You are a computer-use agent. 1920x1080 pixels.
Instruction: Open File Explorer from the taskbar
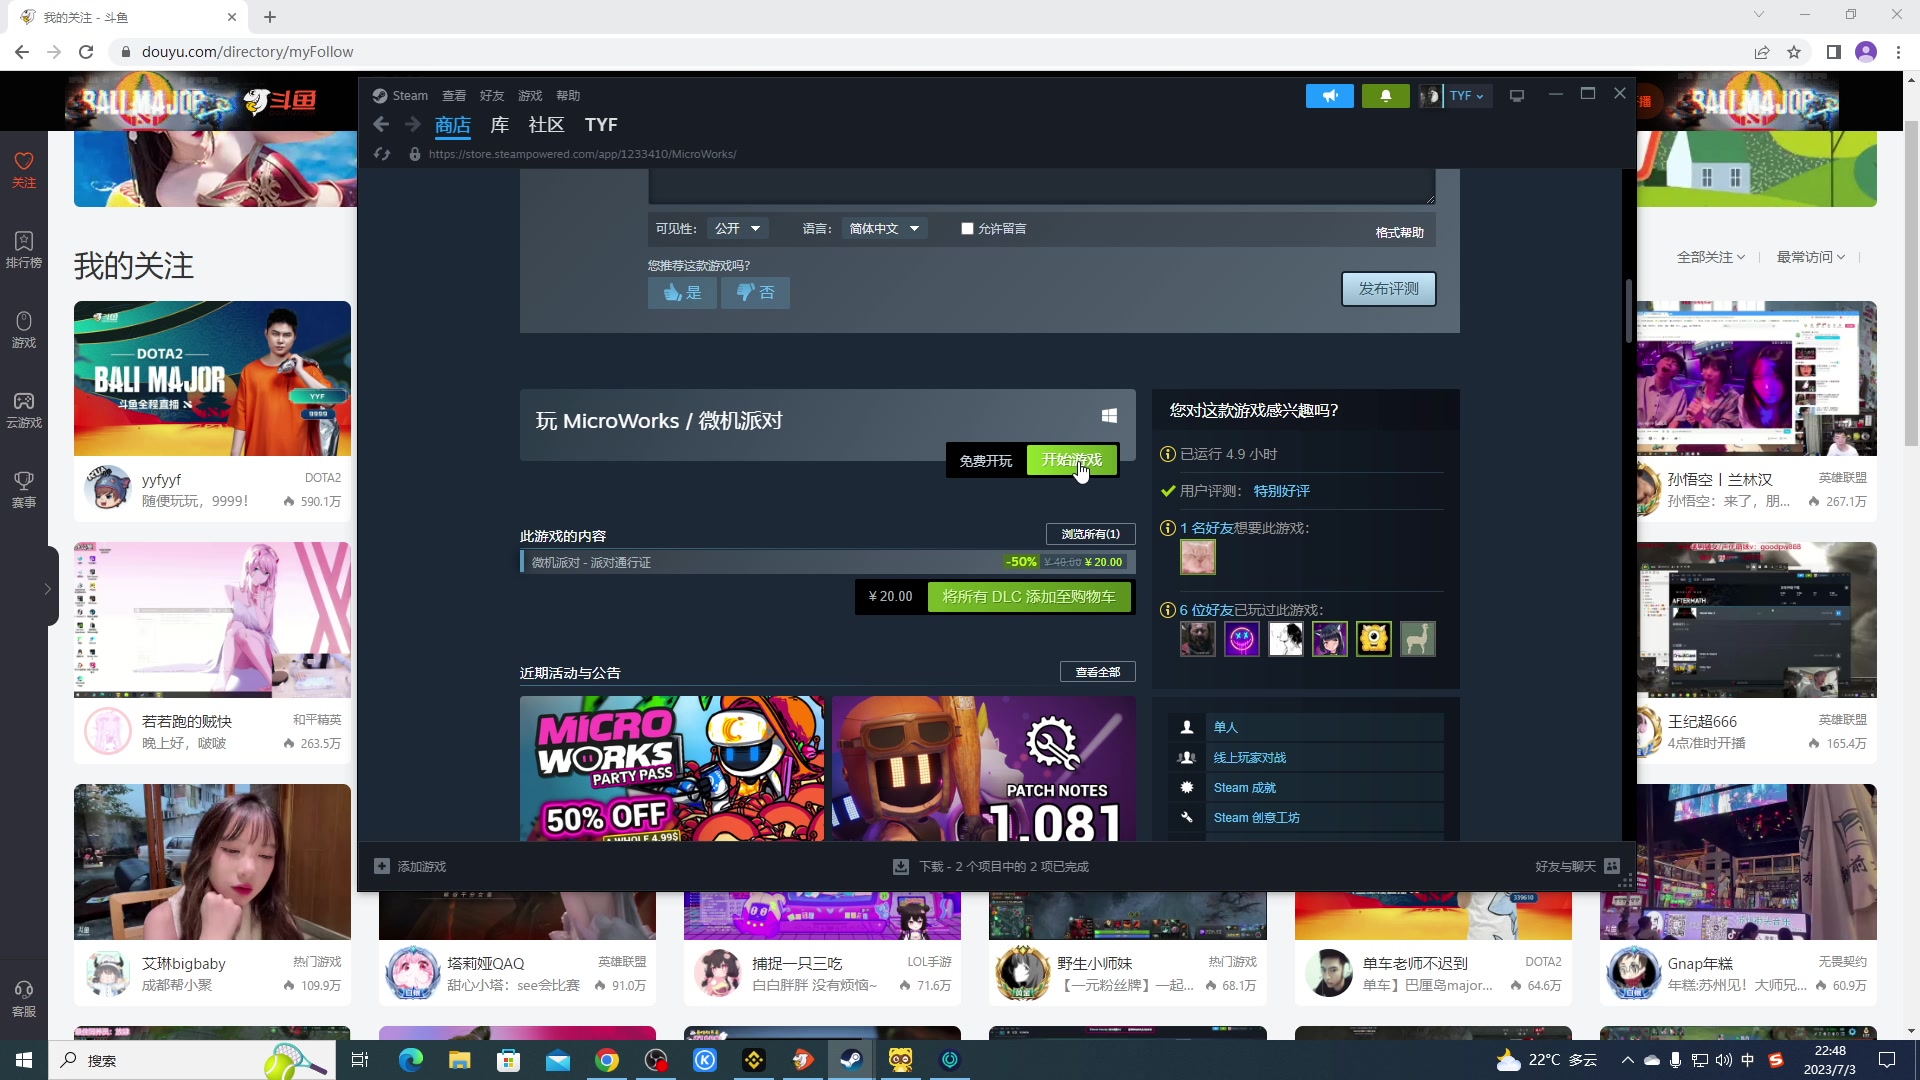460,1060
